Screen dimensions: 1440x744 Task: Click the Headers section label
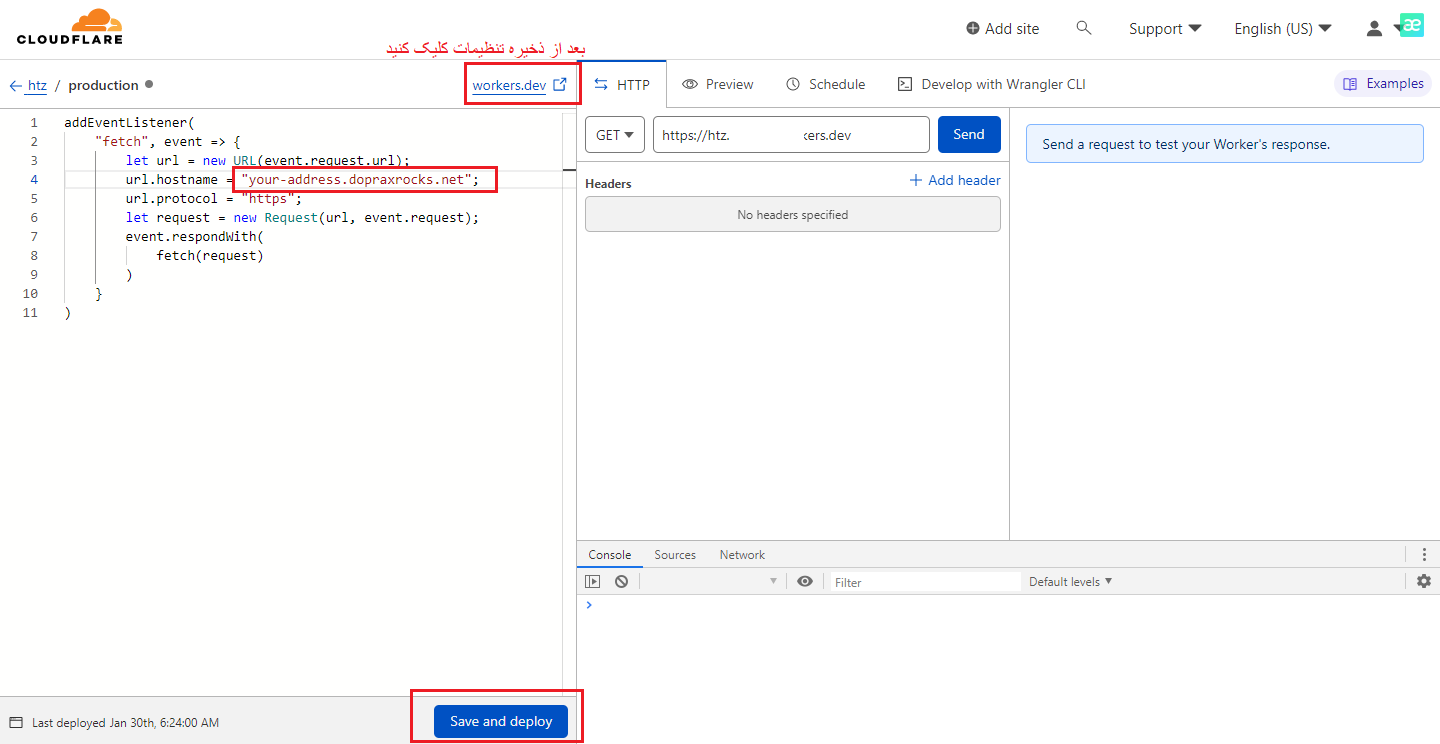click(608, 184)
